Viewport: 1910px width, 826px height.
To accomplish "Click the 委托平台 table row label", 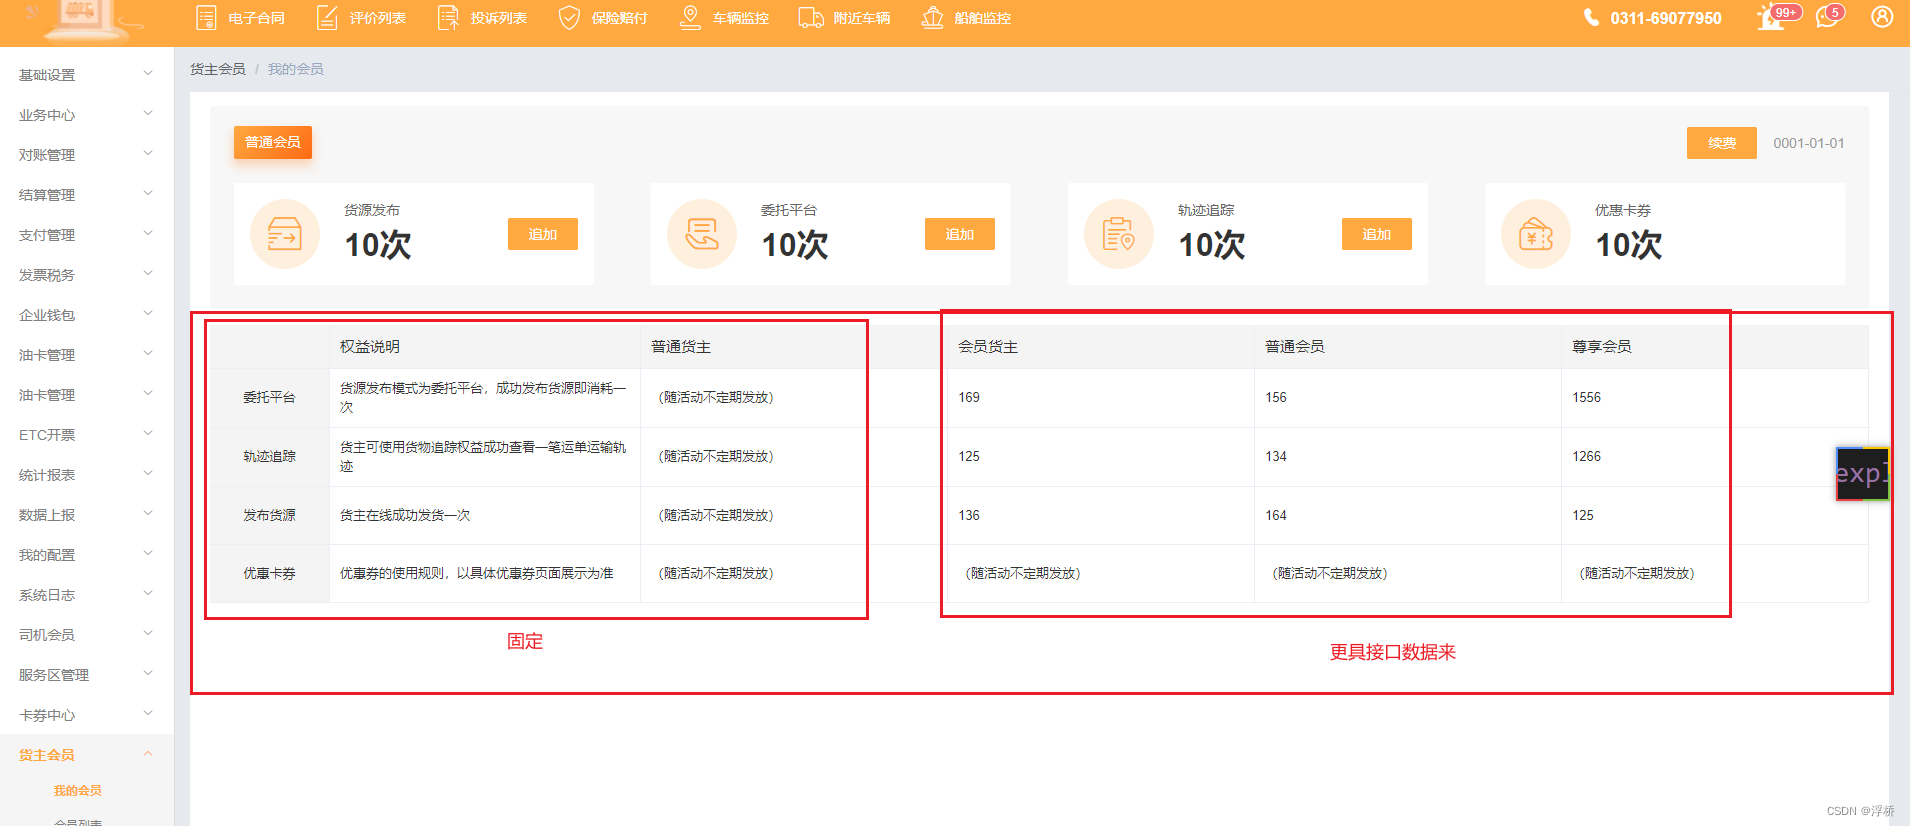I will [x=269, y=398].
